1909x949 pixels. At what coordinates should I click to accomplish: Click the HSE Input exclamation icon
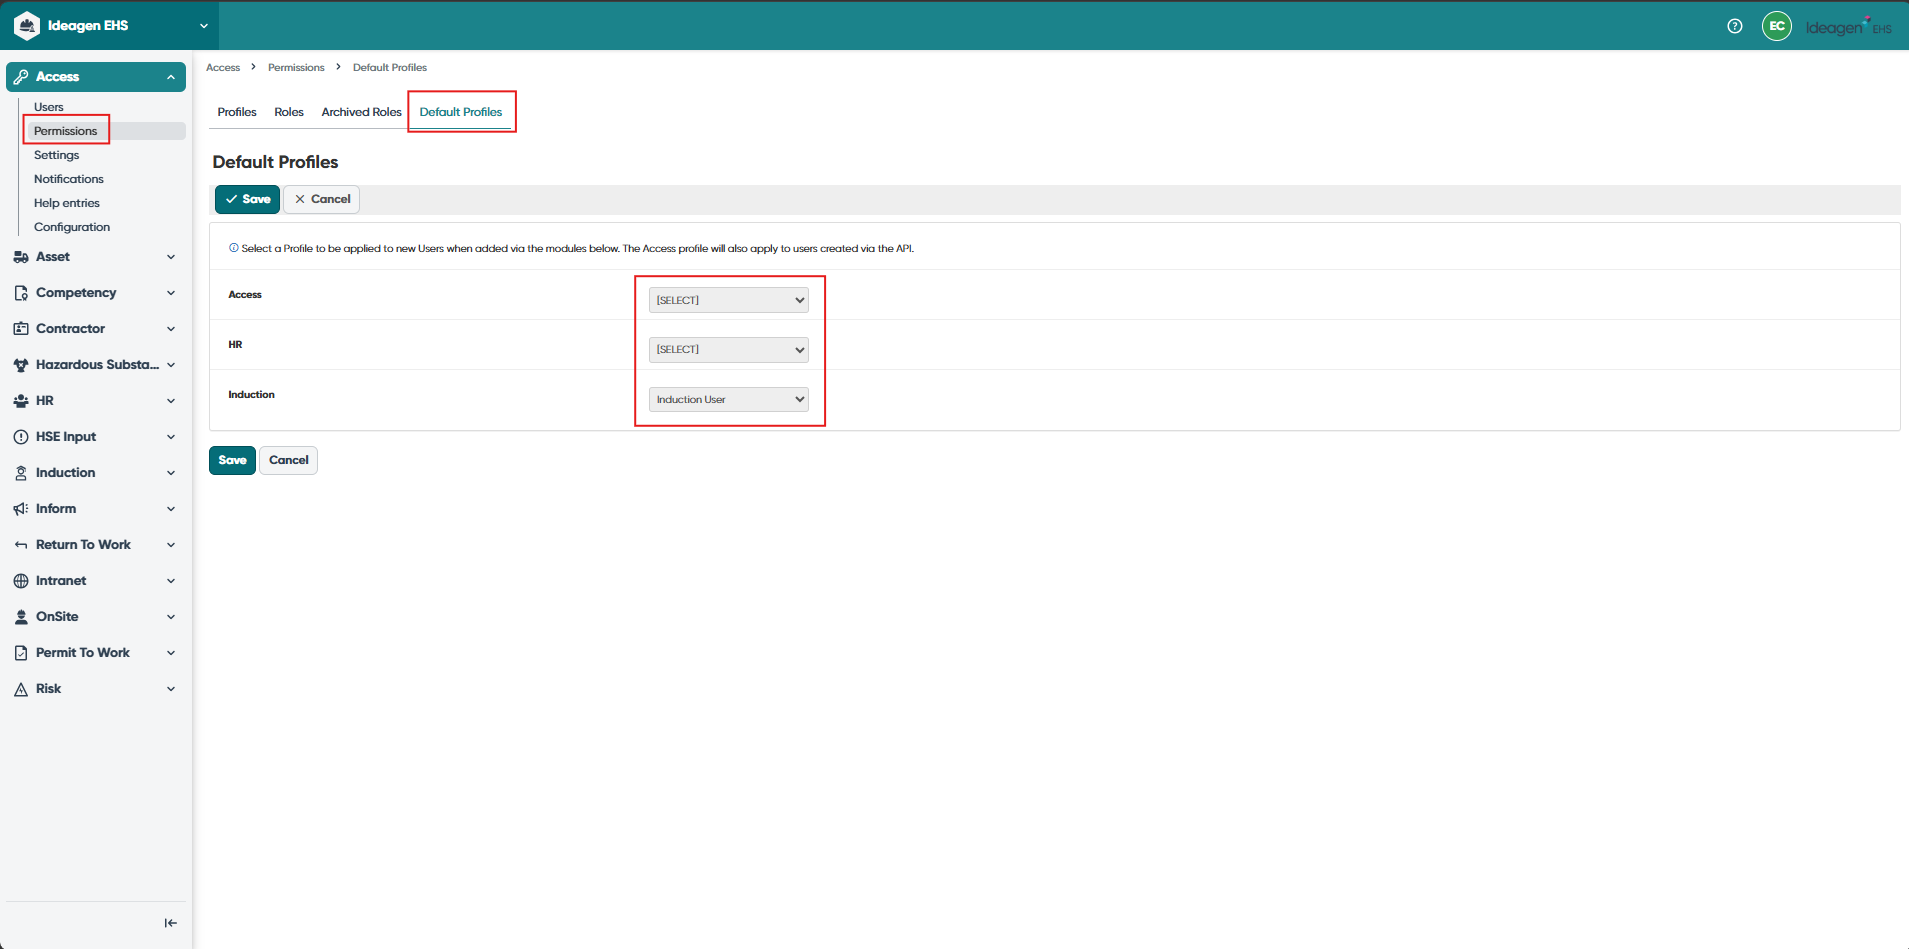click(21, 437)
